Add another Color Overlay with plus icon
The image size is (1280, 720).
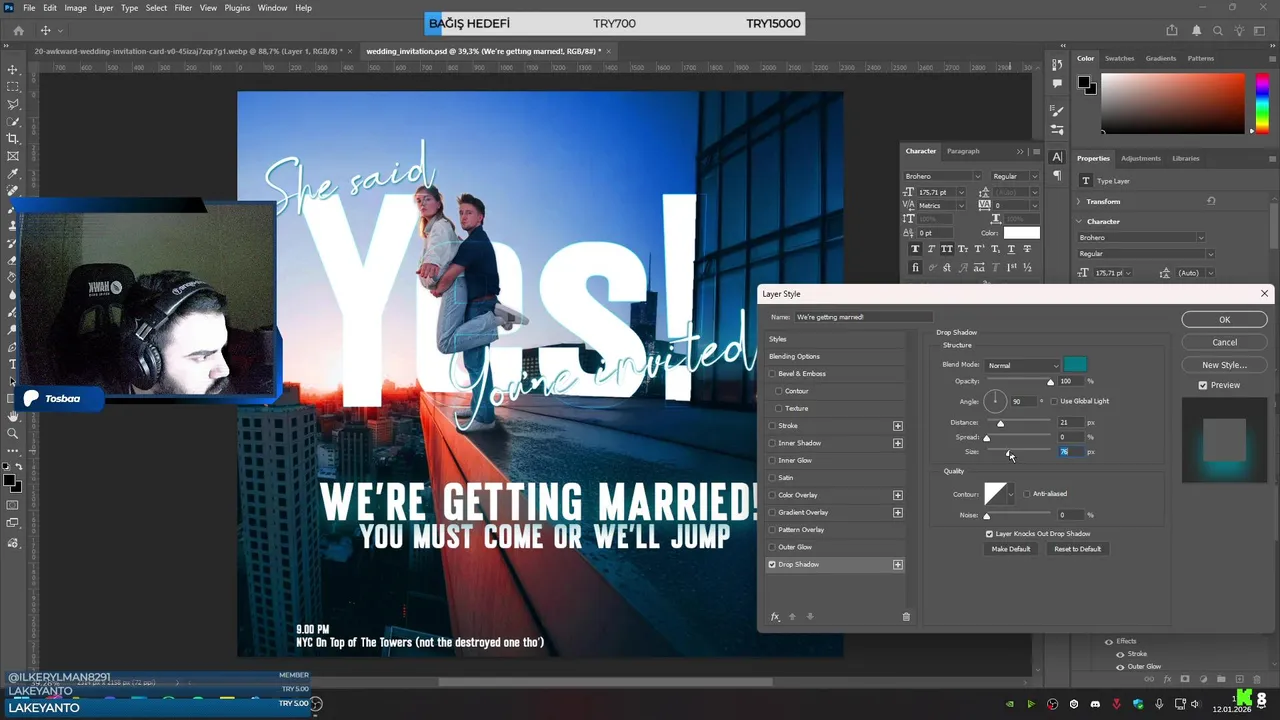[x=898, y=495]
